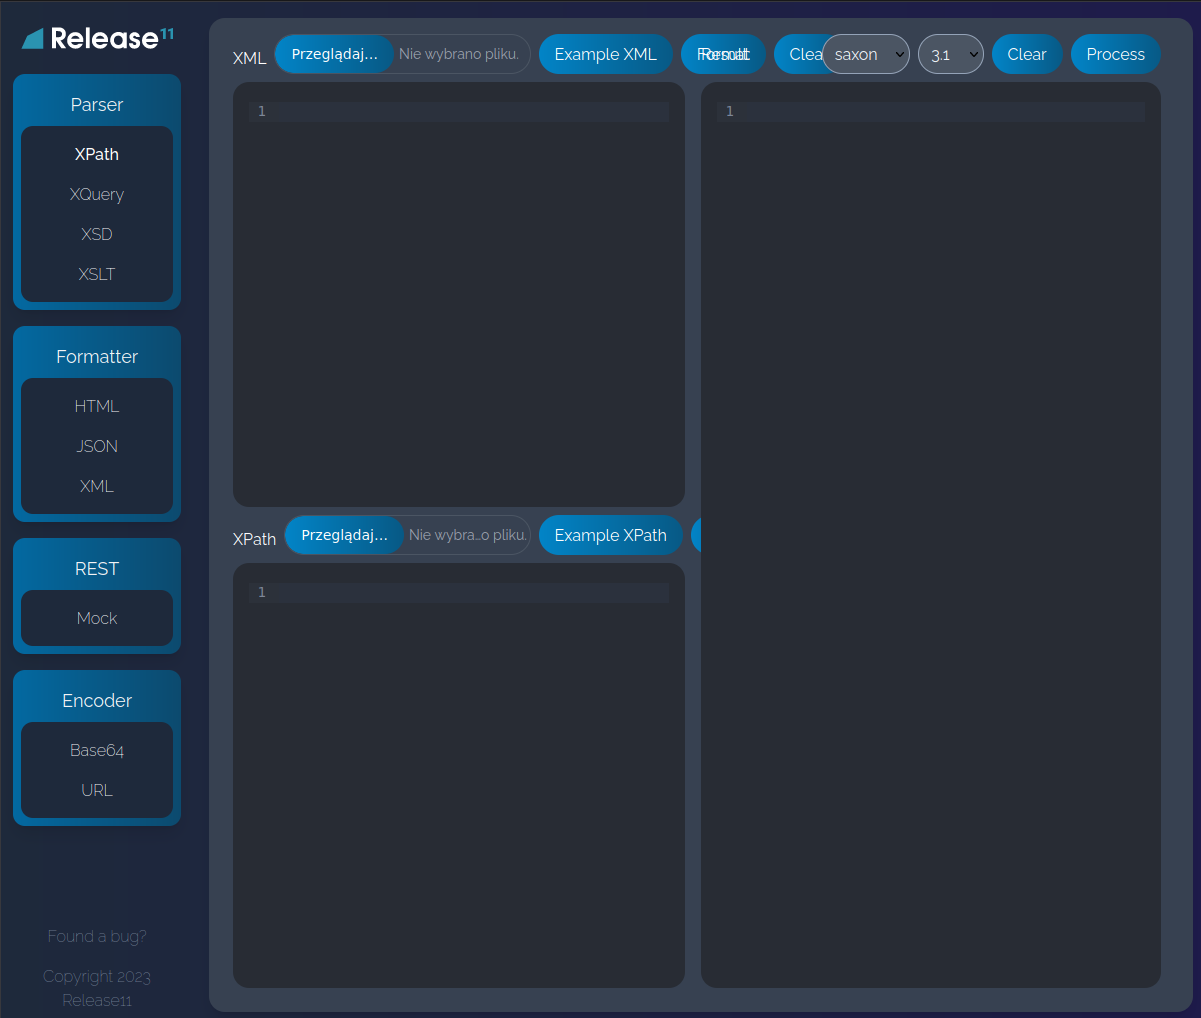Click the Found a bug? link
This screenshot has height=1018, width=1201.
point(97,936)
